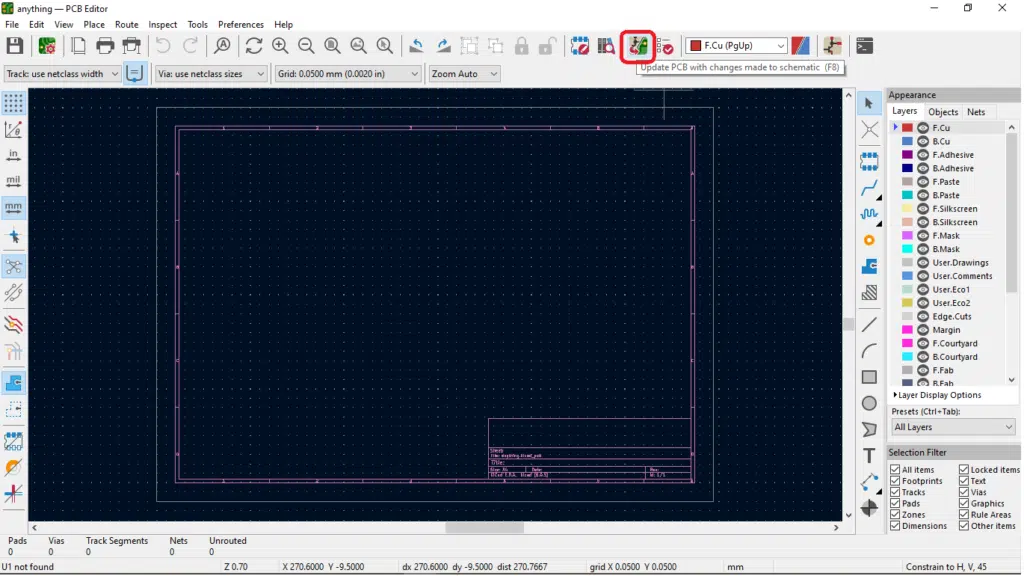
Task: Toggle visibility of F.Cu layer
Action: [923, 128]
